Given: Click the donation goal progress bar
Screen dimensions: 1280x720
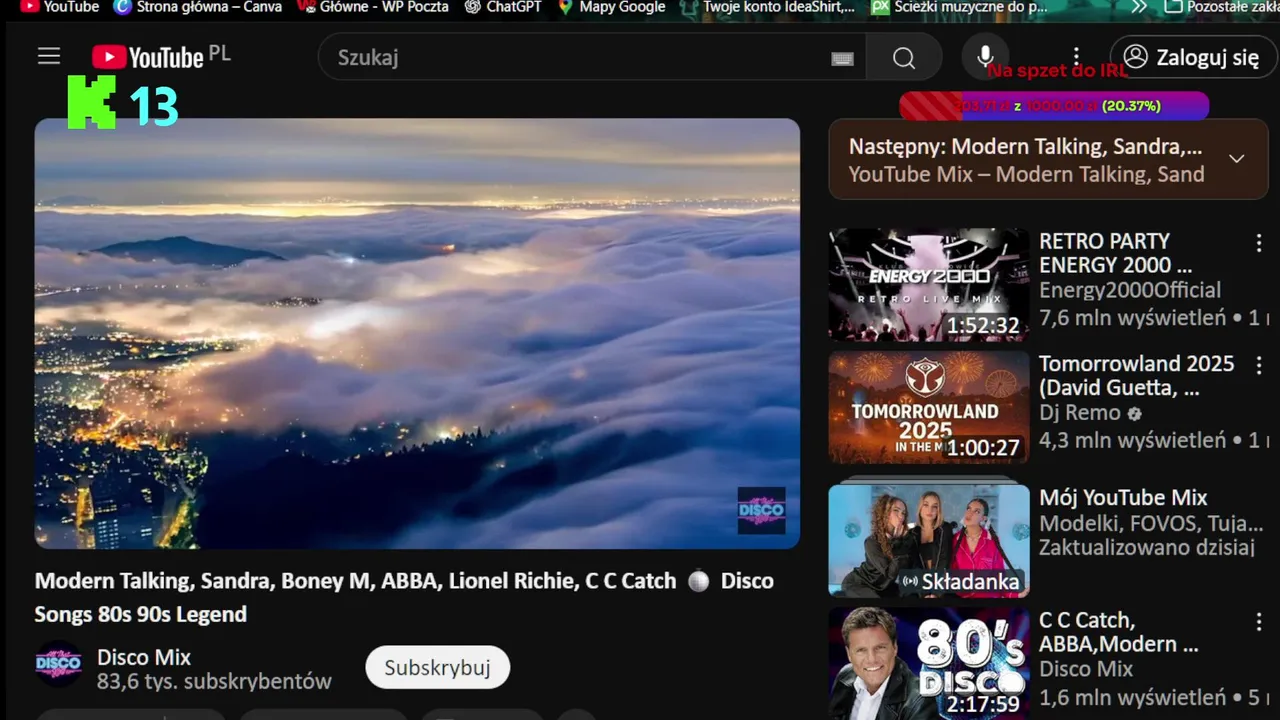Looking at the screenshot, I should pos(1054,106).
